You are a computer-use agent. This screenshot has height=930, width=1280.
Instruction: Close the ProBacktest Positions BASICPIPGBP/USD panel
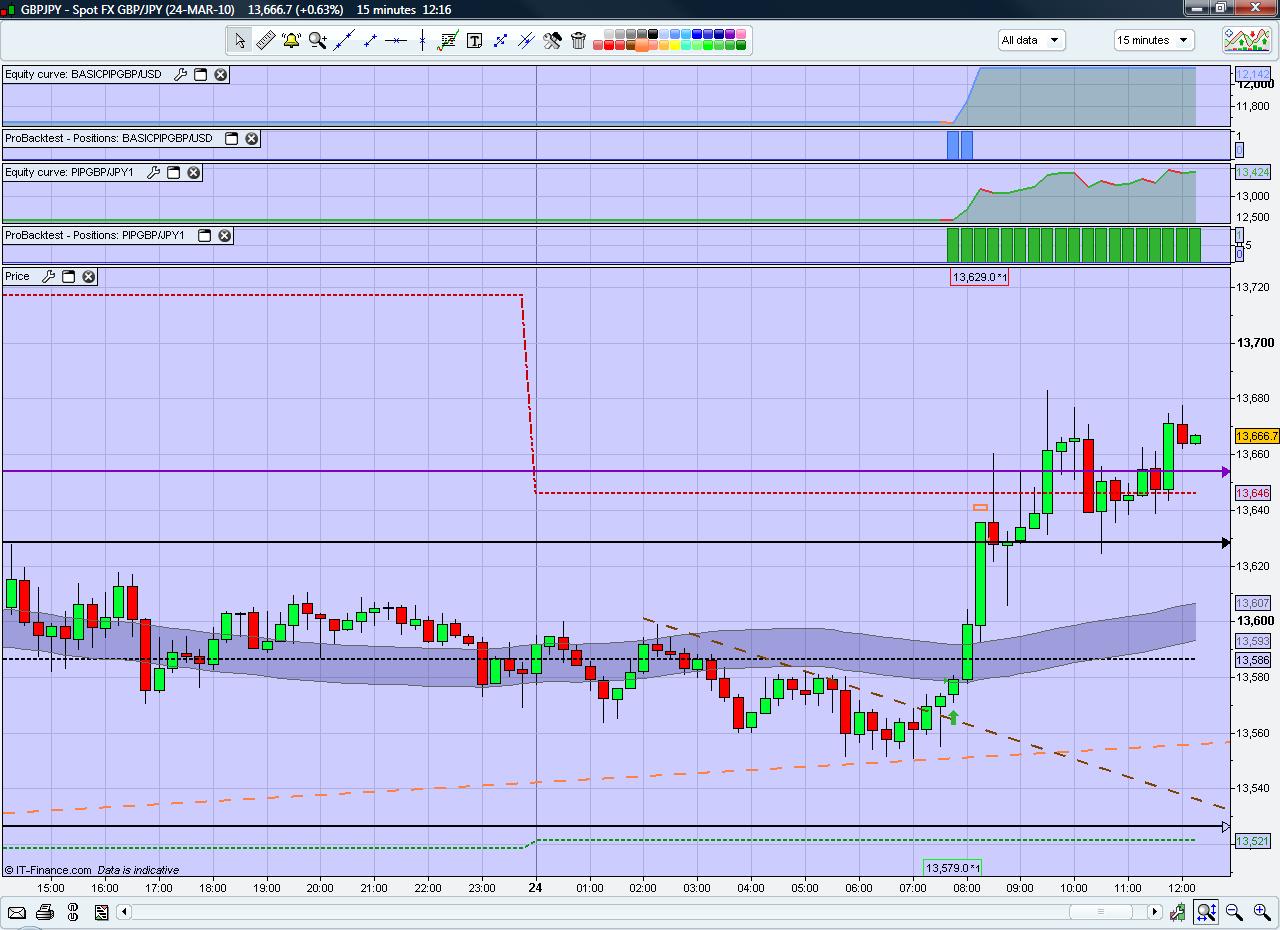coord(252,139)
